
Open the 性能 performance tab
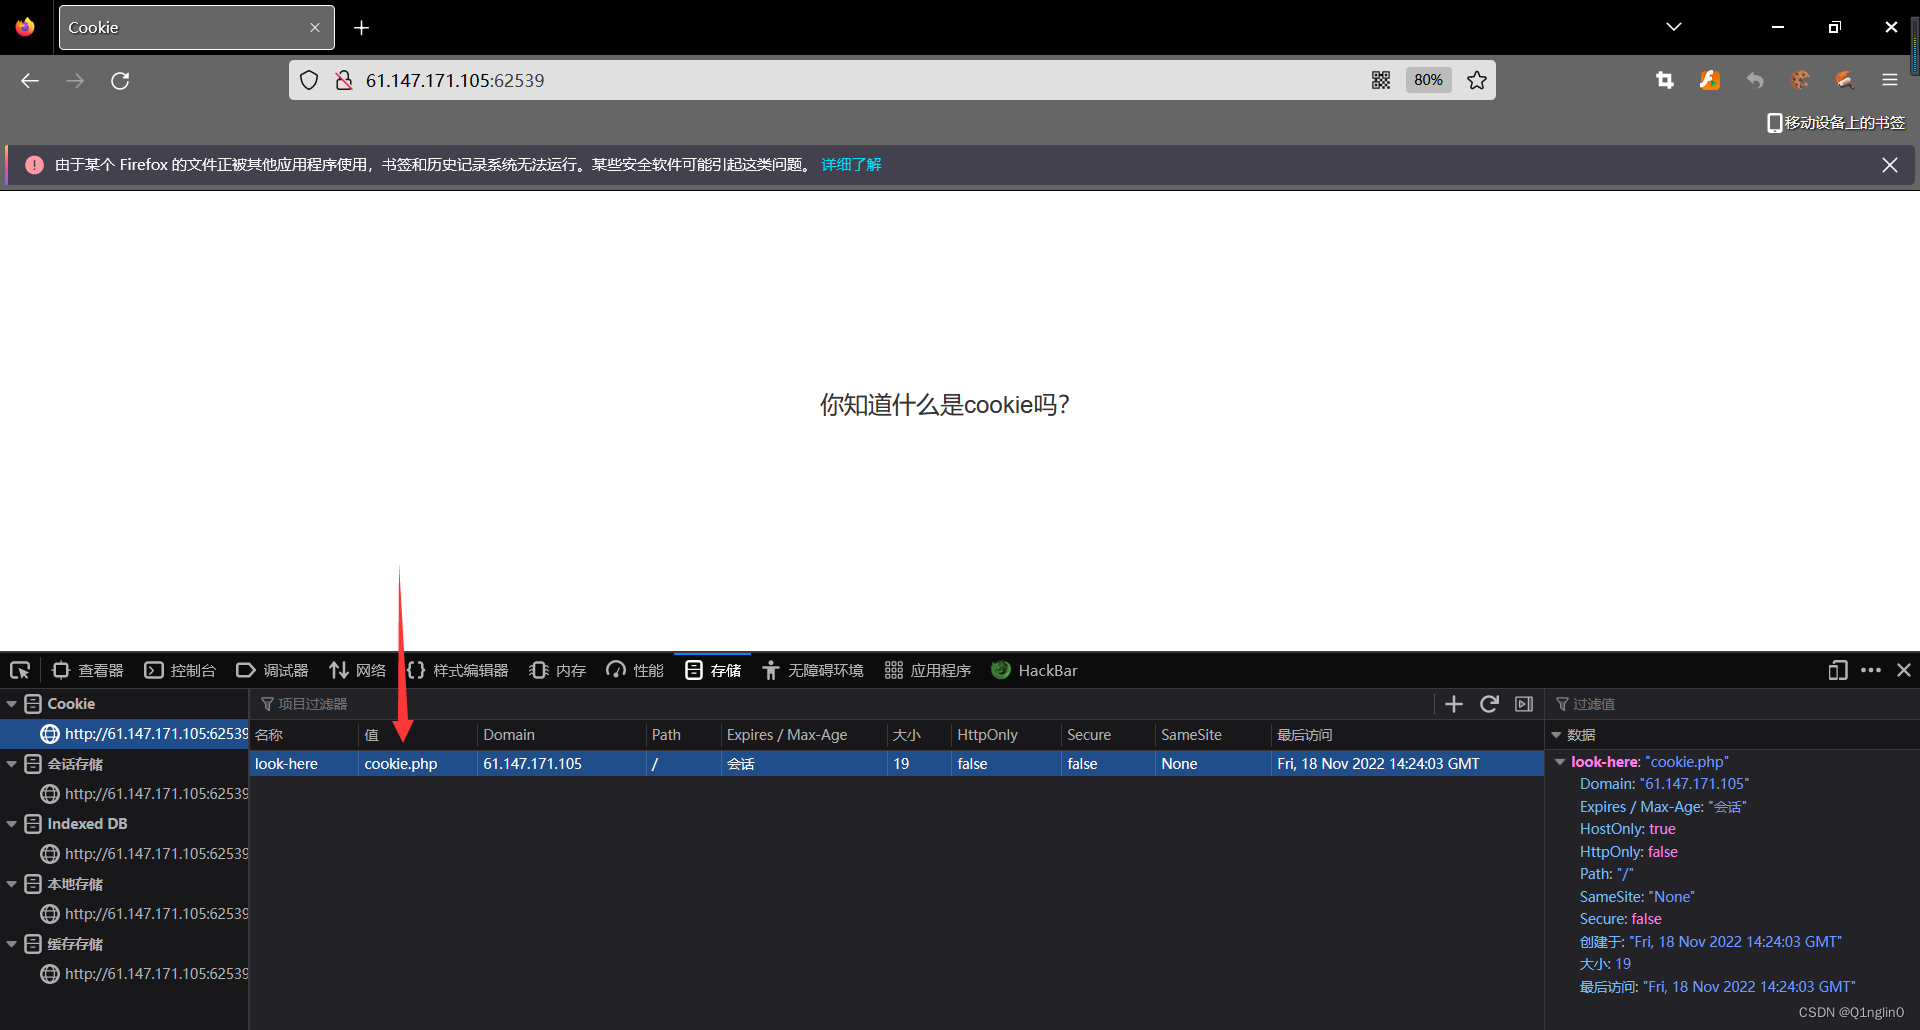coord(635,671)
